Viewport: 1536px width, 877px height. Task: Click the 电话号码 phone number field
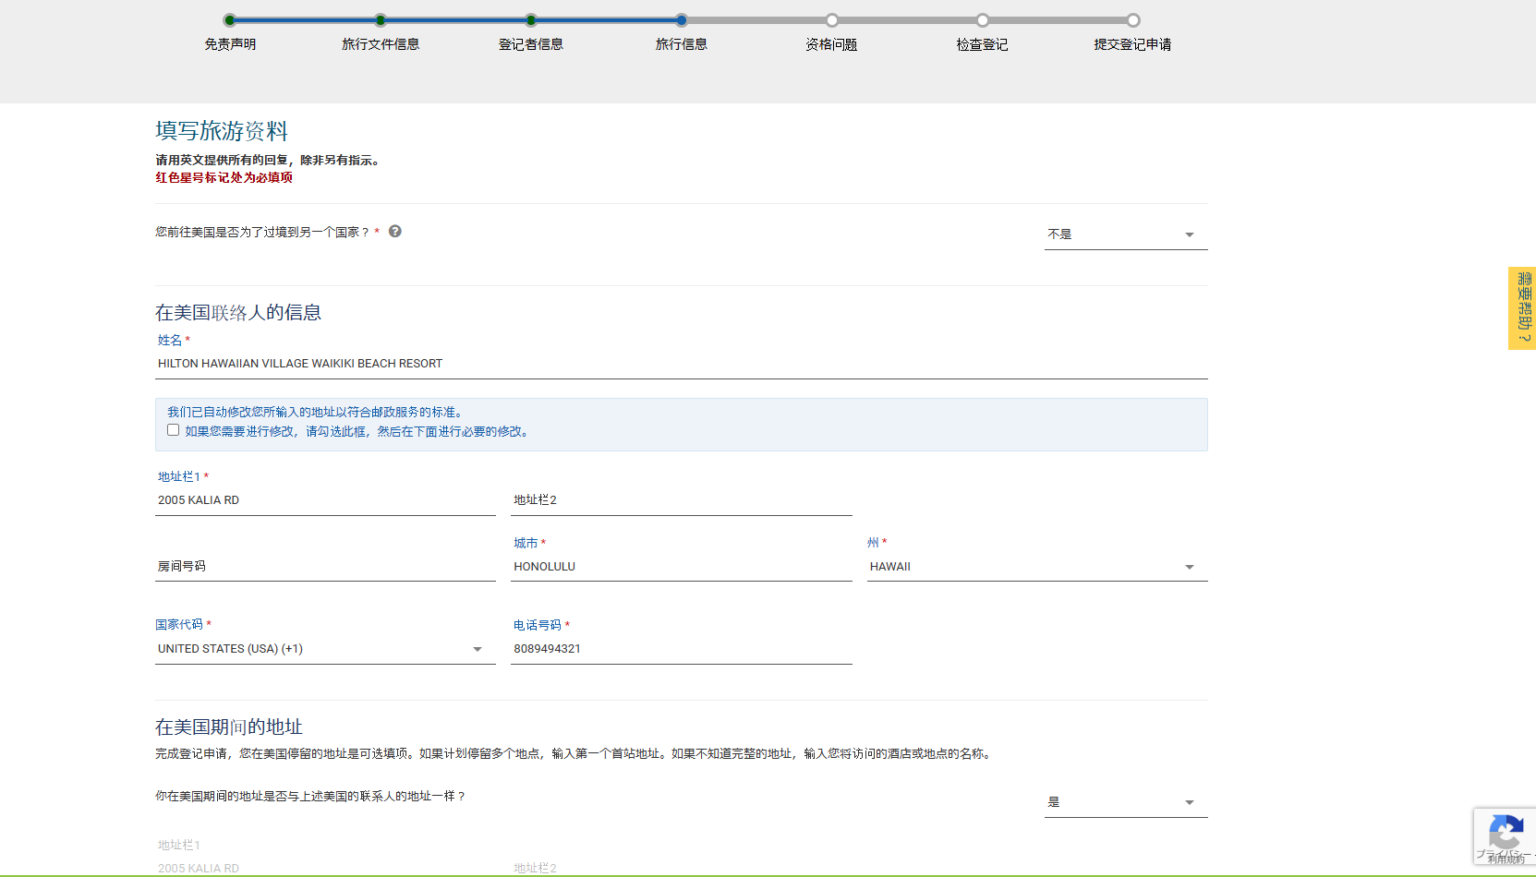680,649
